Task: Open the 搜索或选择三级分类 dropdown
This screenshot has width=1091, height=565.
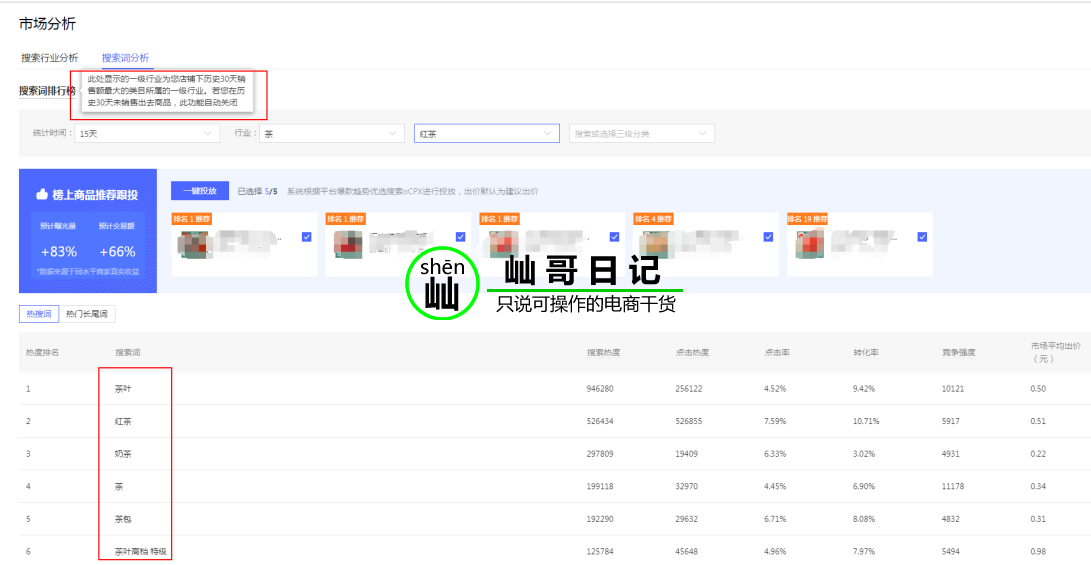Action: click(x=642, y=134)
